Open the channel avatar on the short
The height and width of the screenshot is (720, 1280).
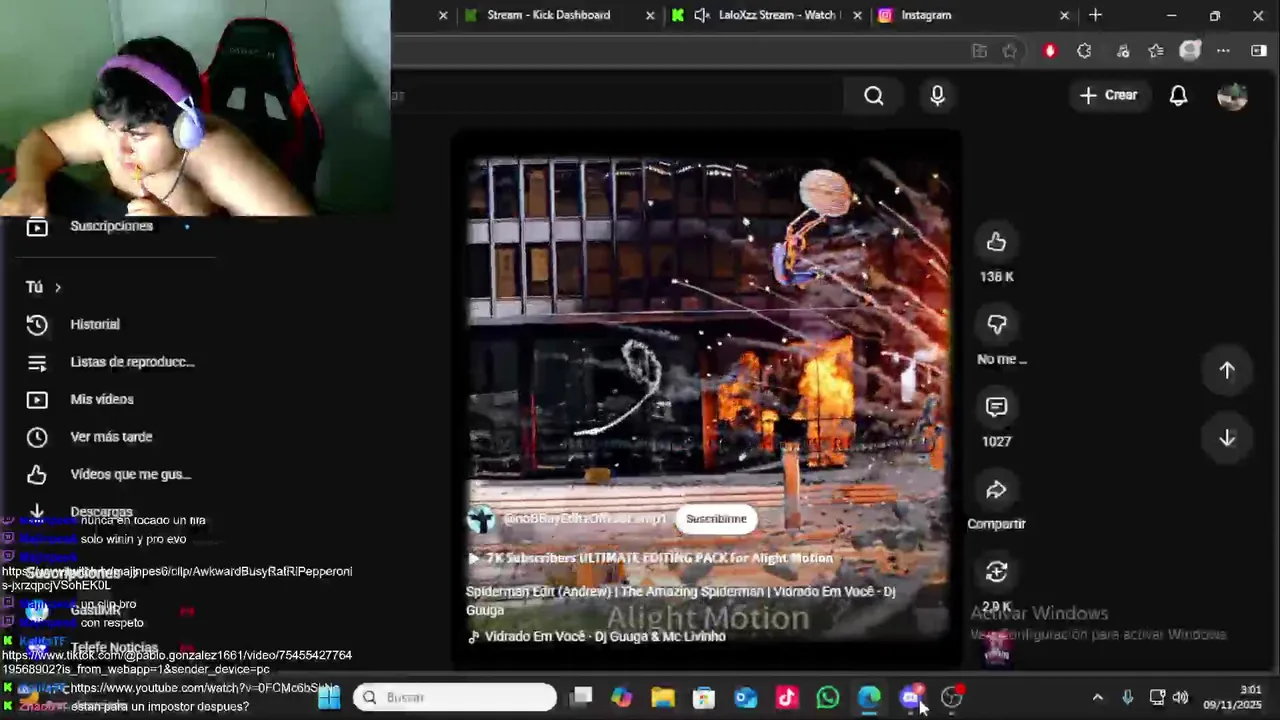[x=481, y=519]
